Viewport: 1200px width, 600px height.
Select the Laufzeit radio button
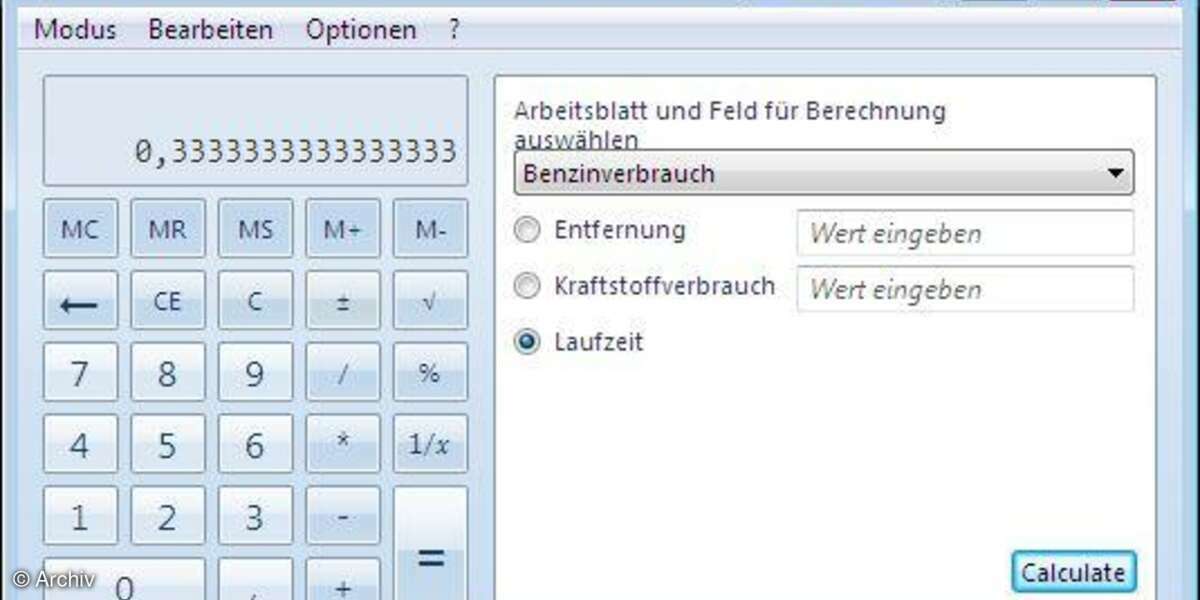coord(526,342)
